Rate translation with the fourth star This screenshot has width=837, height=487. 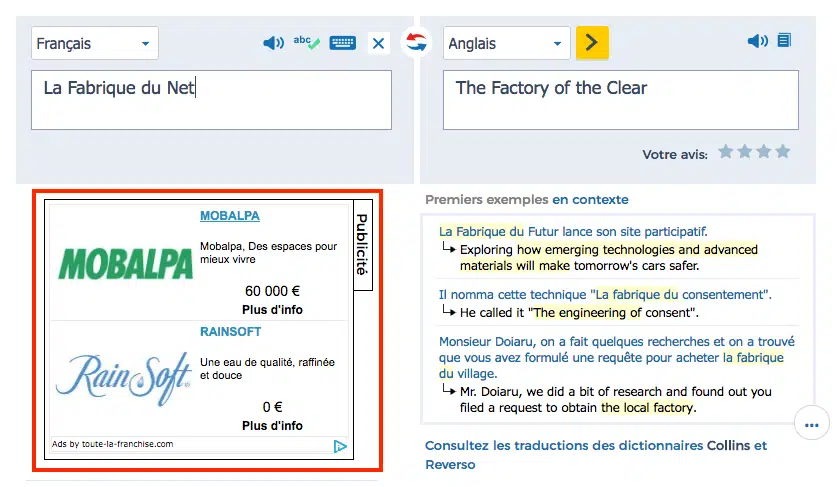point(783,152)
